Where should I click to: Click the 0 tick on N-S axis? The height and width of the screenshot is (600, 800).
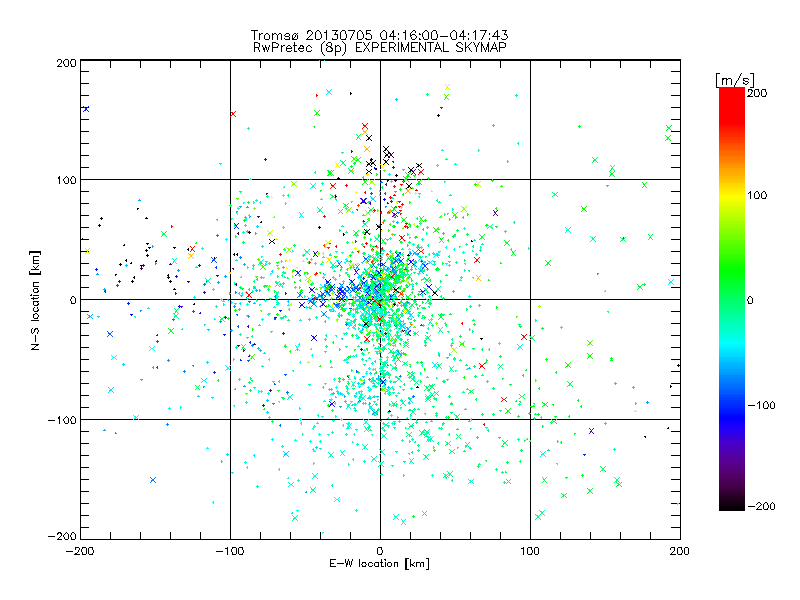(73, 300)
